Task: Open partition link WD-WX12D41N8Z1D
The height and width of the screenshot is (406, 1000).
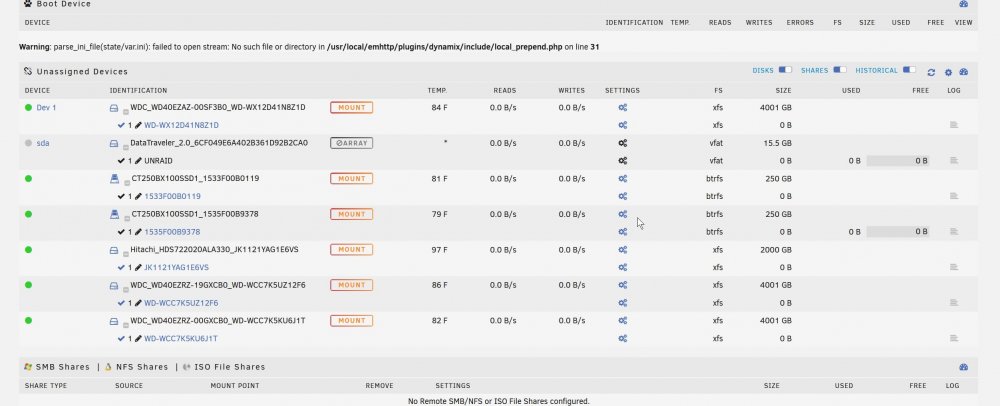Action: (x=181, y=126)
